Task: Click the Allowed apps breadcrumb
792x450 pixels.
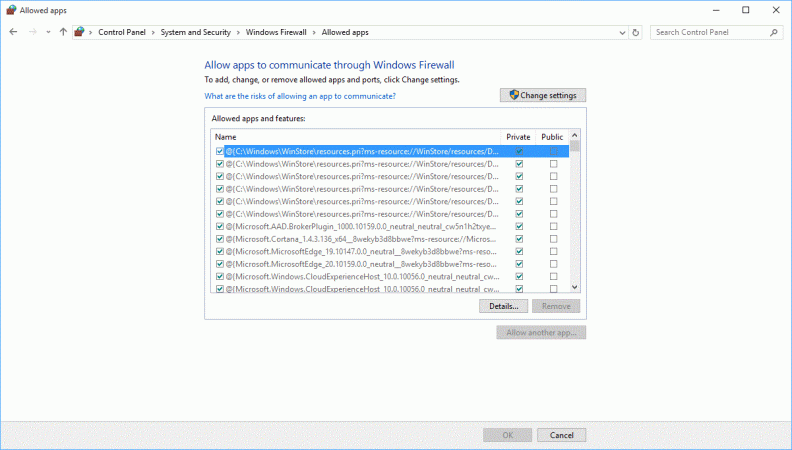Action: point(345,32)
